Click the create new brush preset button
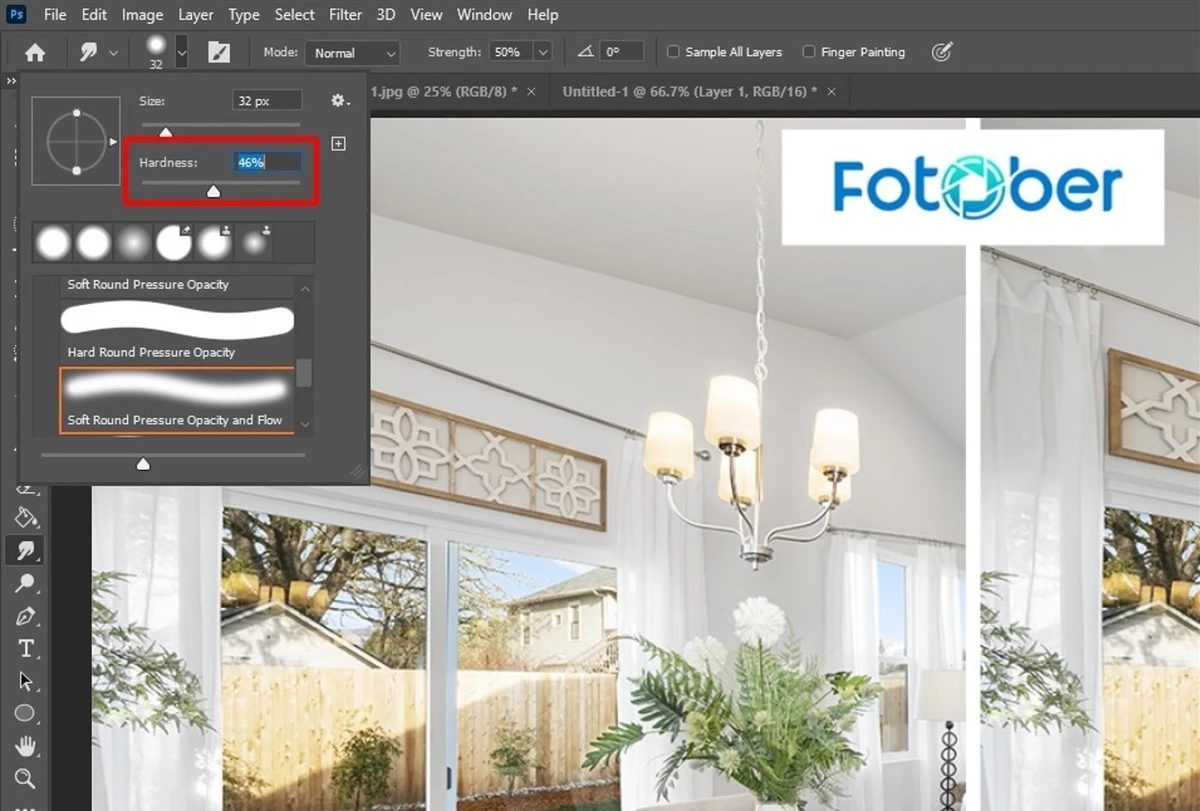The image size is (1200, 811). click(x=338, y=144)
